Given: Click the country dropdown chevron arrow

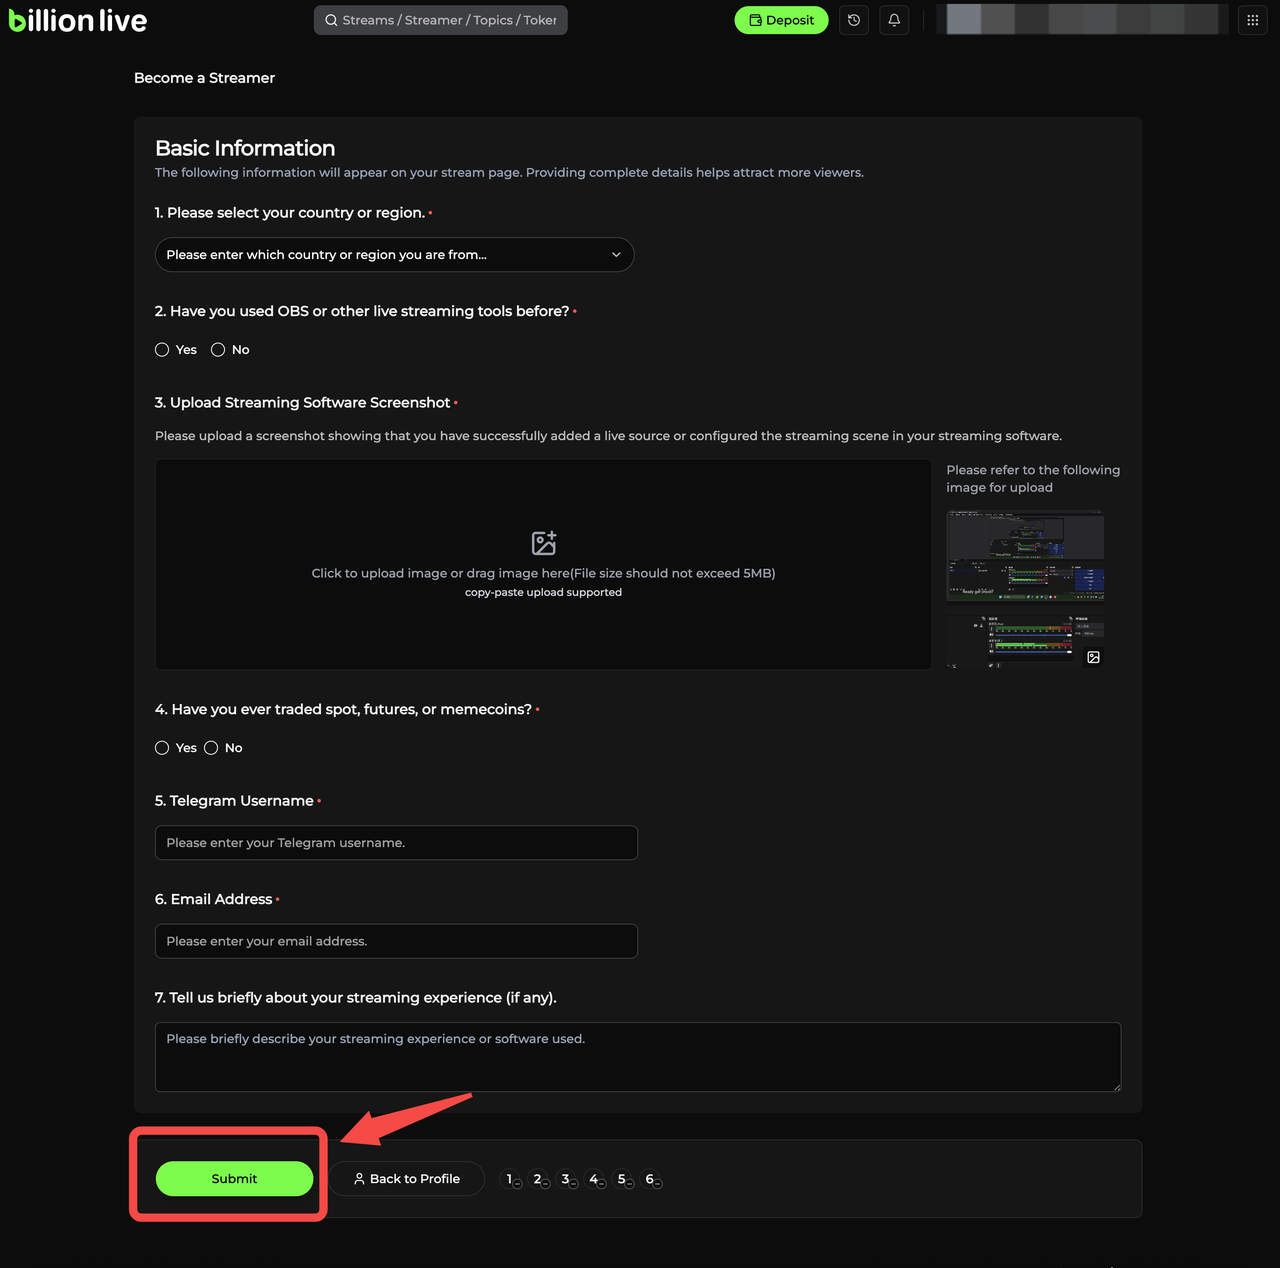Looking at the screenshot, I should [616, 255].
